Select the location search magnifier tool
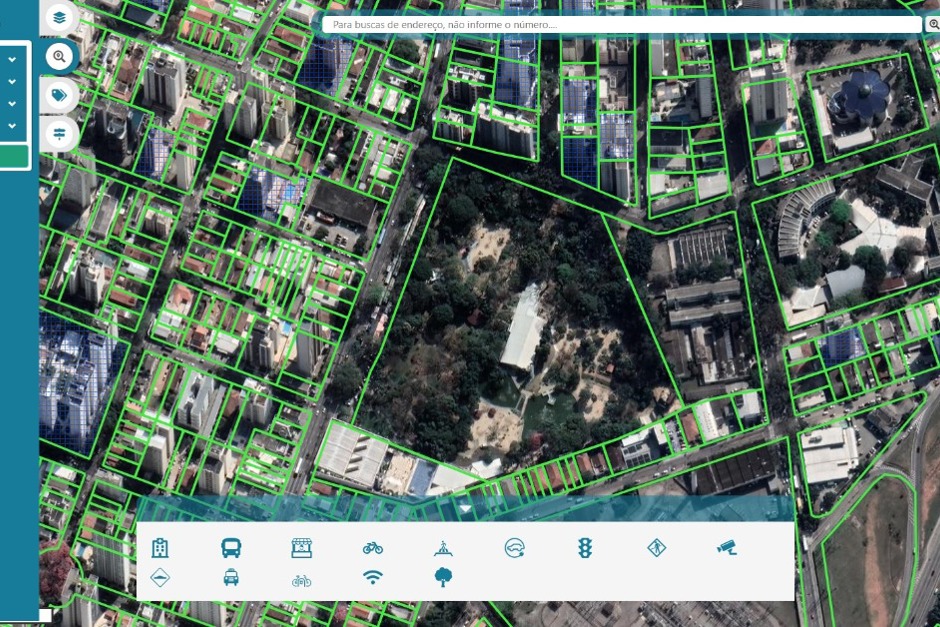 [x=59, y=56]
